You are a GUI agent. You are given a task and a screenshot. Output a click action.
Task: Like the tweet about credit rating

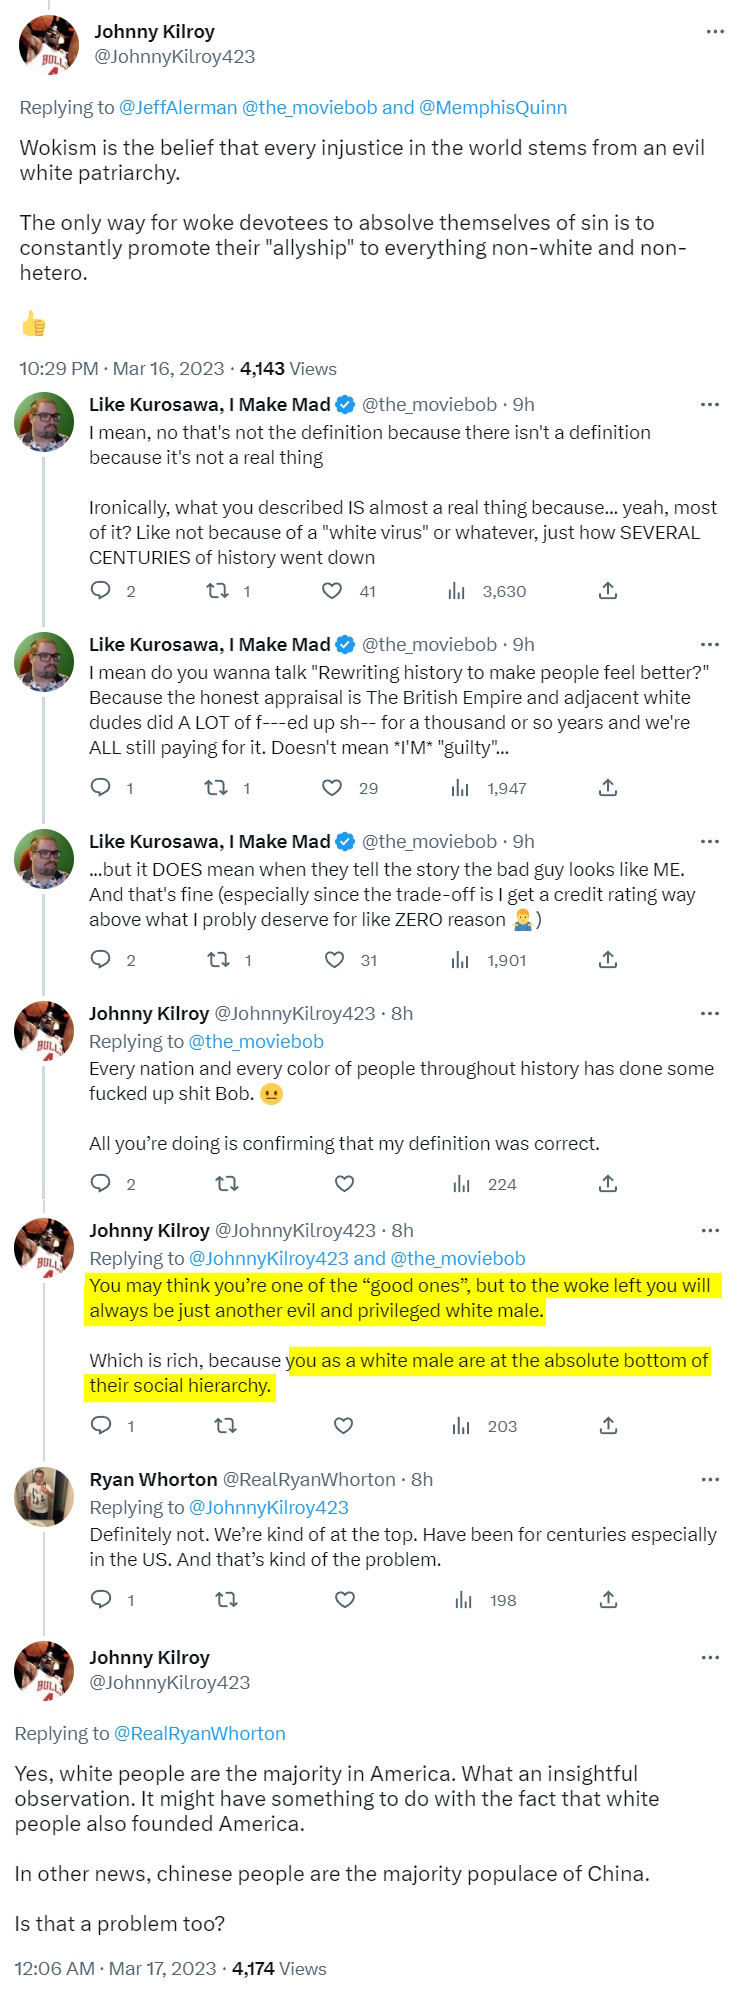click(335, 960)
